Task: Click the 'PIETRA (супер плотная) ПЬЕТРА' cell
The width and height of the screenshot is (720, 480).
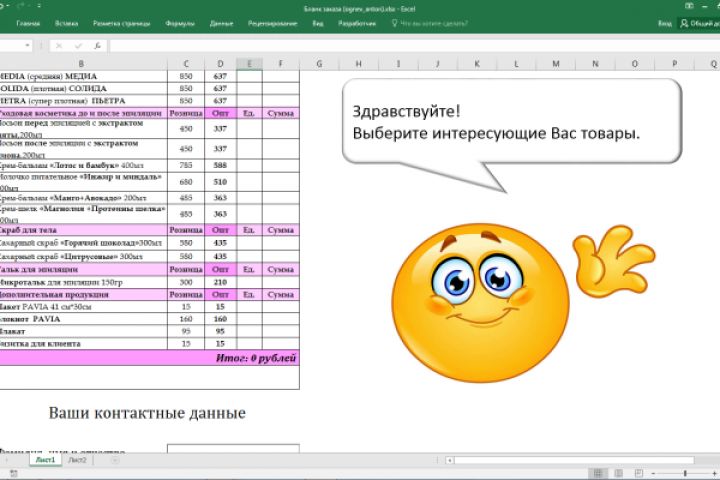Action: tap(84, 101)
